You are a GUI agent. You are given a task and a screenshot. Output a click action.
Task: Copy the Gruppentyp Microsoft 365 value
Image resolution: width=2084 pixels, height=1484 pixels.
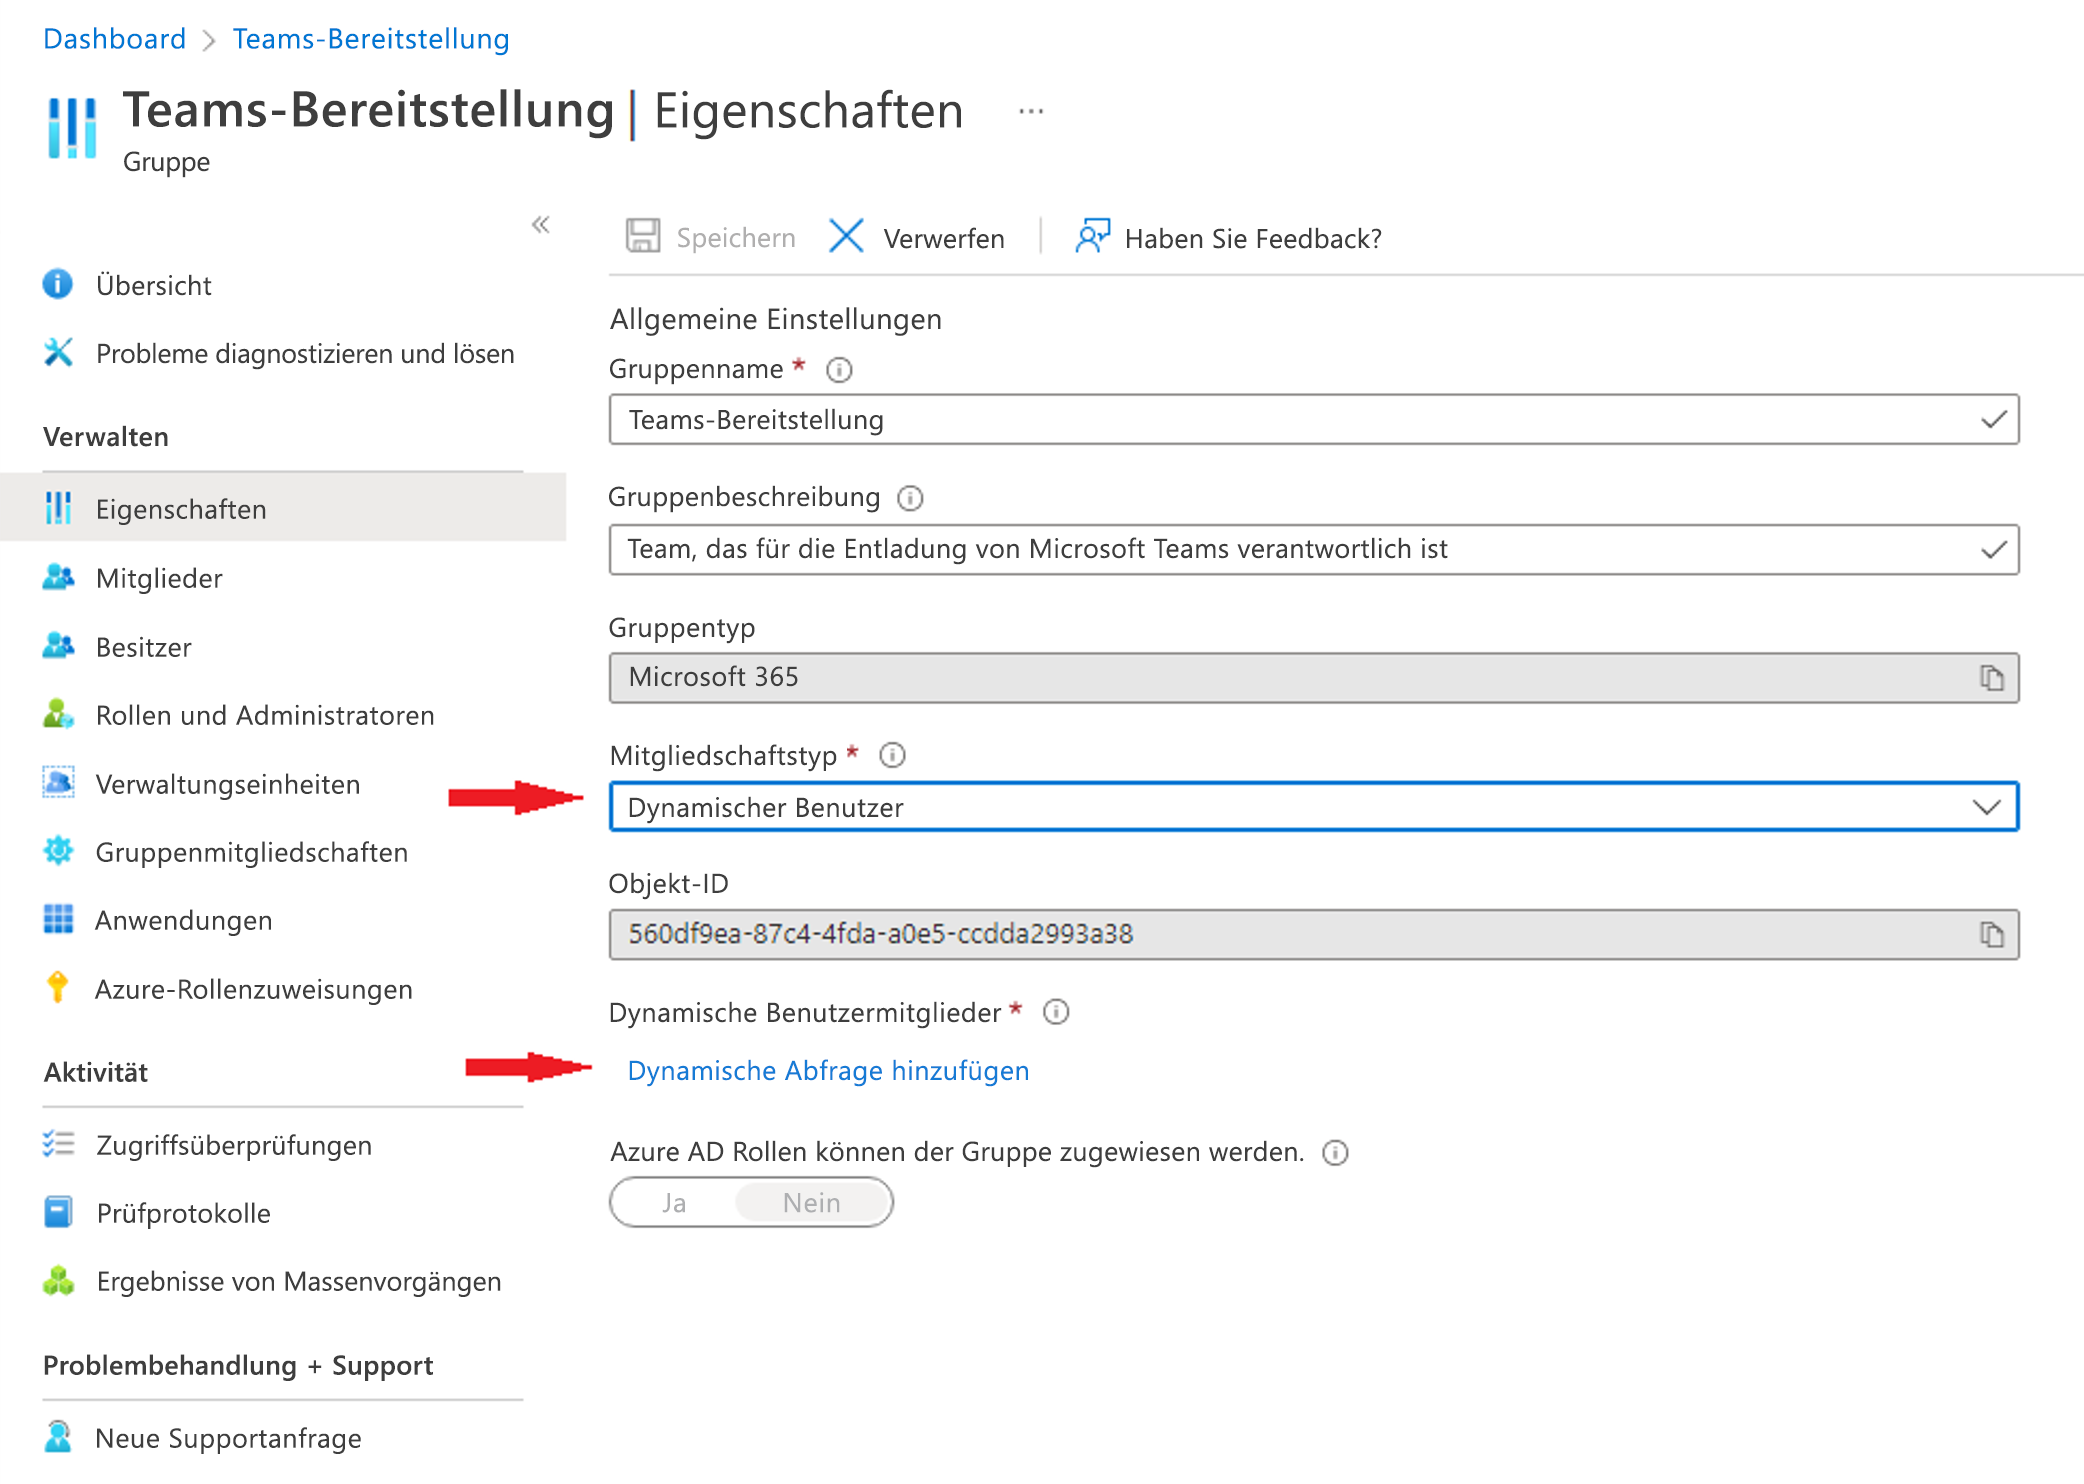(1991, 678)
